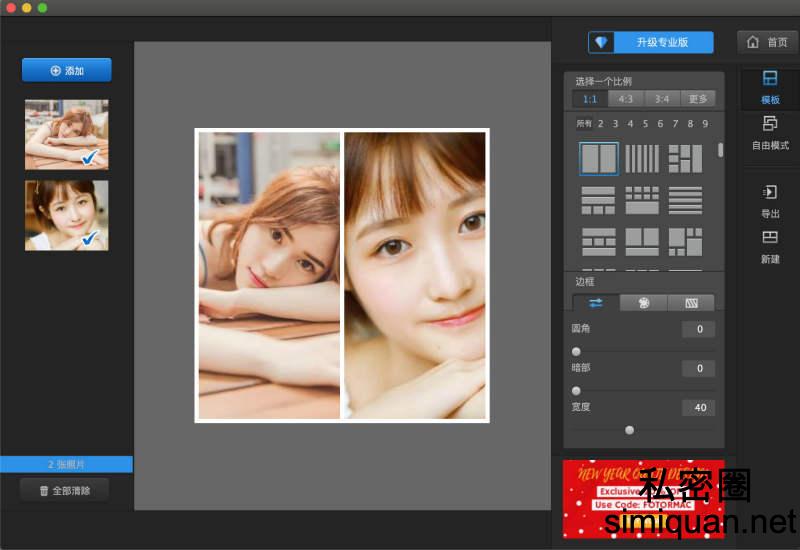Switch to 自由模式 freestyle mode
Image resolution: width=800 pixels, height=550 pixels.
[x=770, y=132]
